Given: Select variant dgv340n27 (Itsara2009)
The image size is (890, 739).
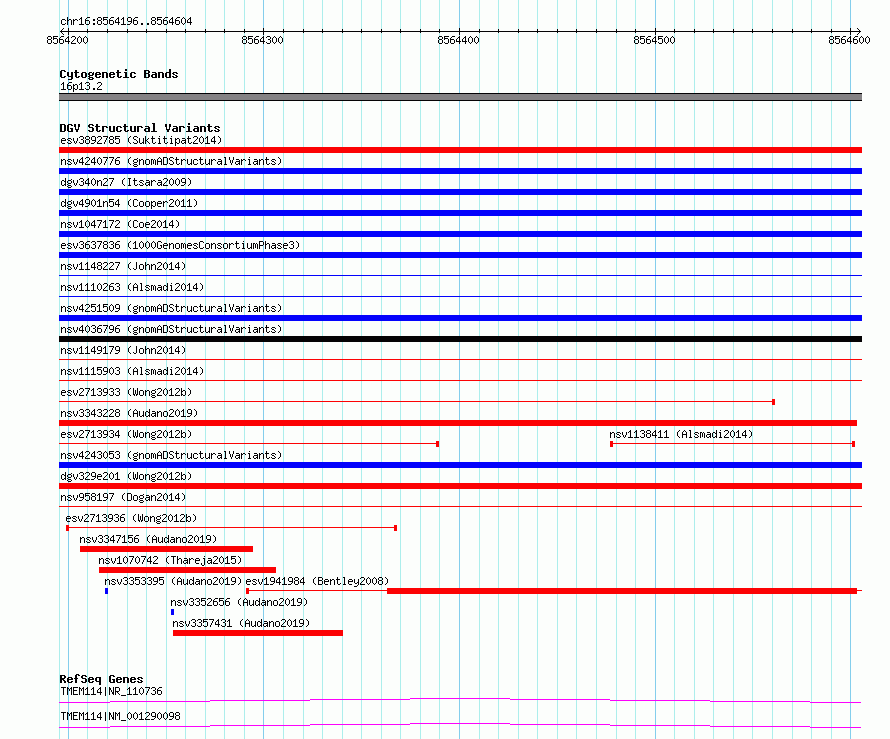Looking at the screenshot, I should click(x=126, y=182).
